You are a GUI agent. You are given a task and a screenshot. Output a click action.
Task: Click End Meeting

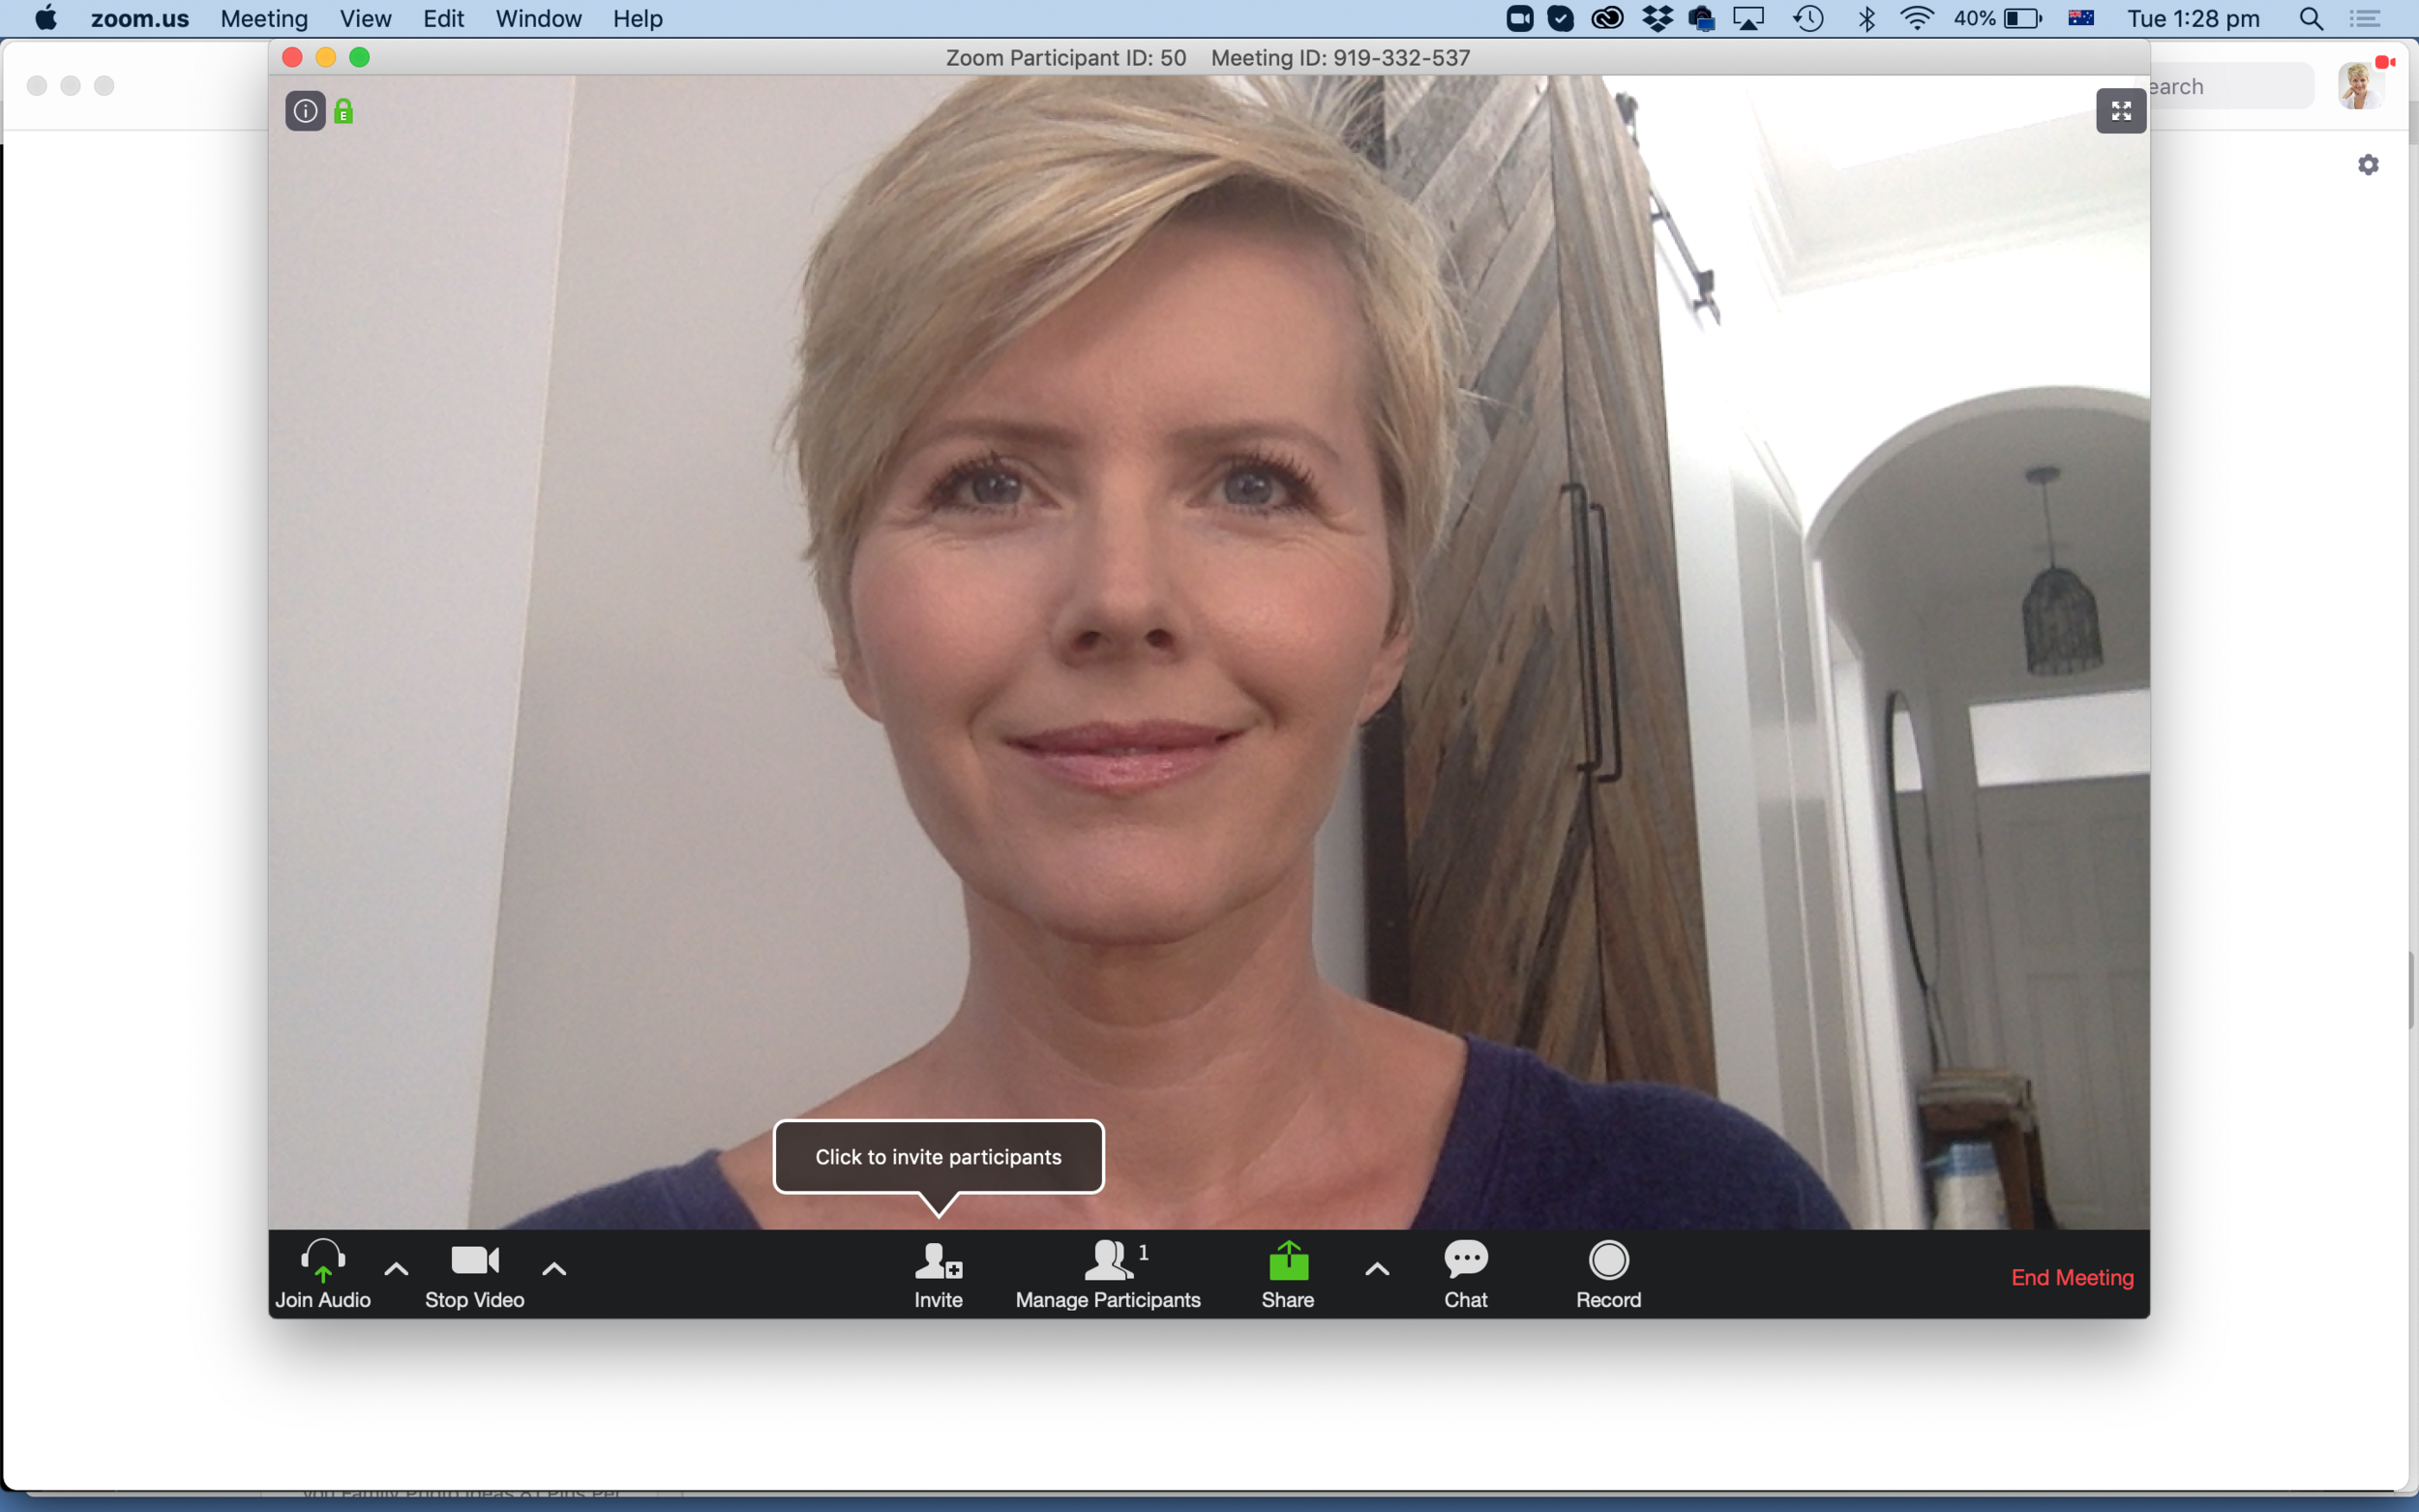point(2070,1277)
